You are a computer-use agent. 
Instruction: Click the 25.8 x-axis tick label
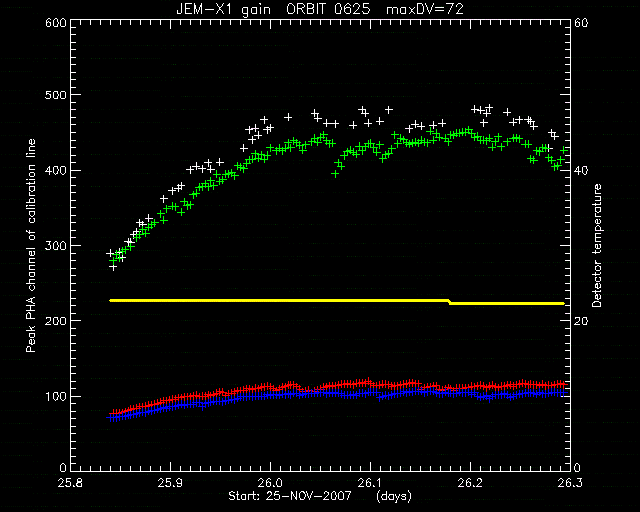pos(71,483)
